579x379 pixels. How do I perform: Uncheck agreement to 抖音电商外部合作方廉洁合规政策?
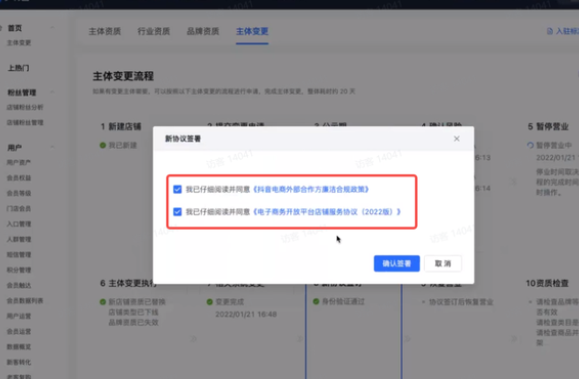click(177, 189)
